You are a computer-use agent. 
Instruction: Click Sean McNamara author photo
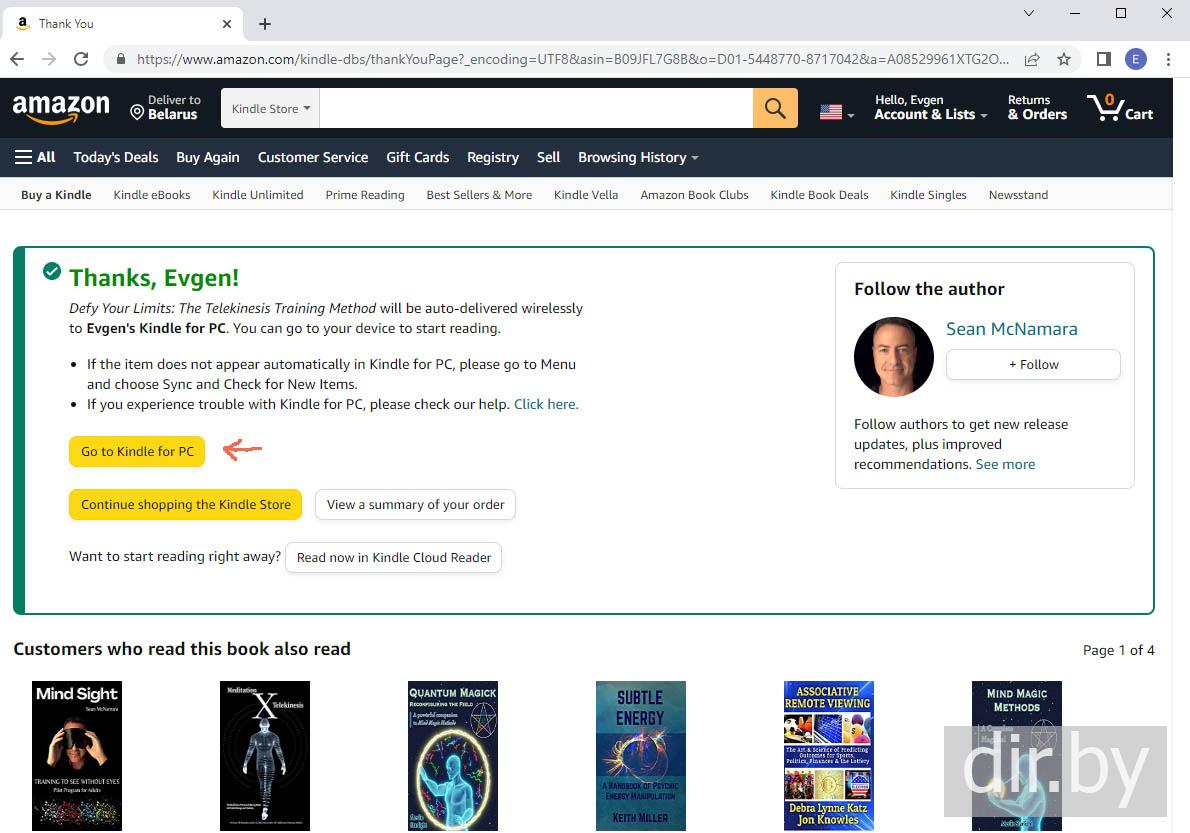pyautogui.click(x=894, y=357)
